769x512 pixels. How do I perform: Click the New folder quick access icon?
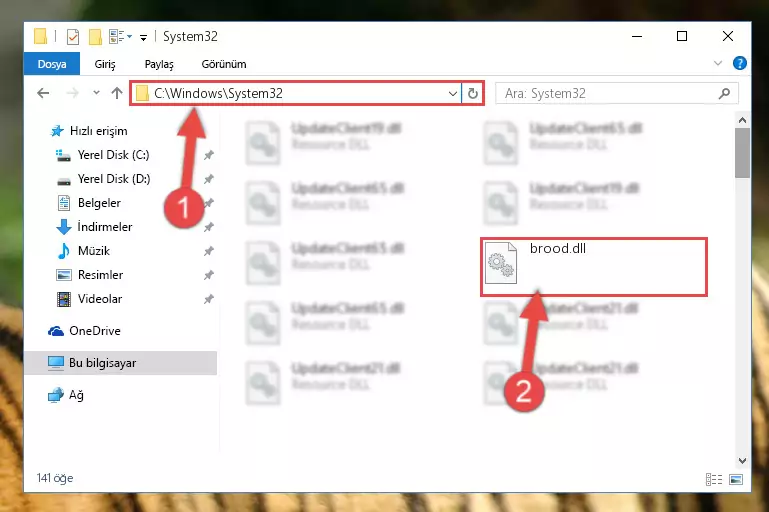pyautogui.click(x=95, y=37)
